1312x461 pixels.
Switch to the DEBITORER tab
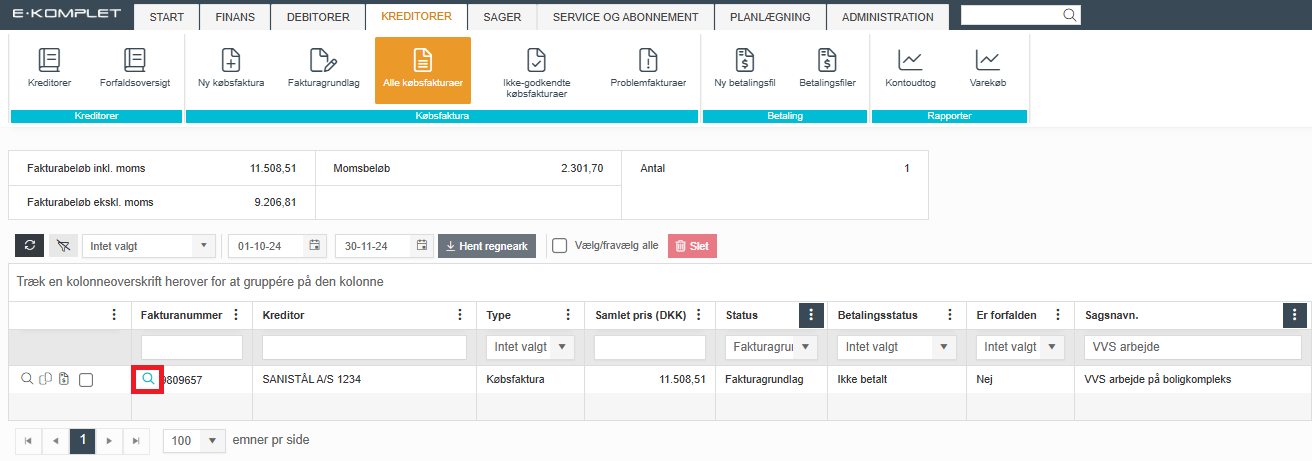[318, 17]
